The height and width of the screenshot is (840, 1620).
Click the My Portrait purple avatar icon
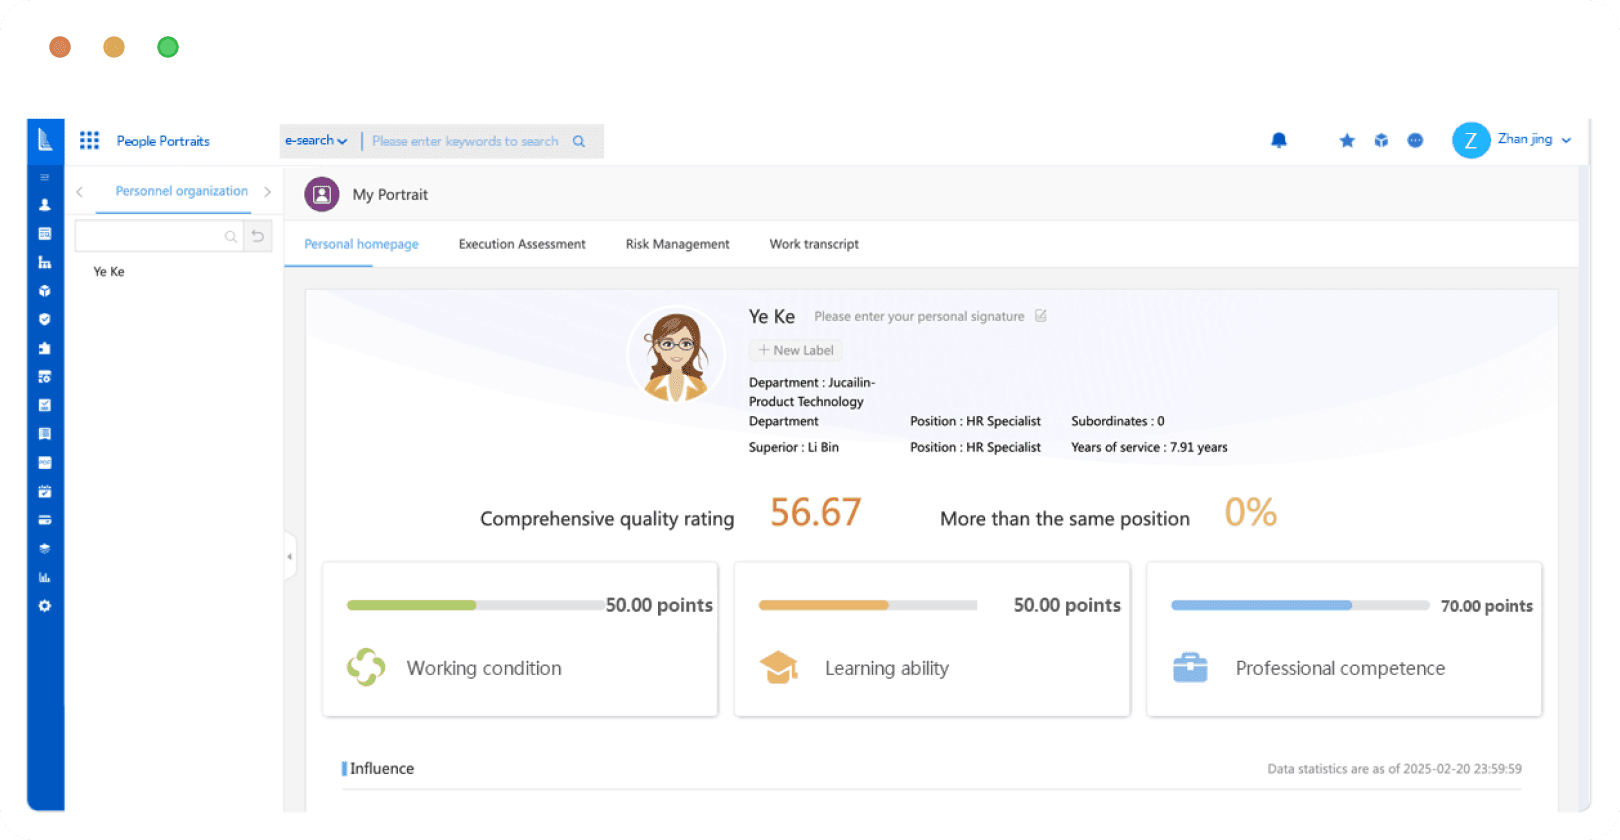[322, 194]
